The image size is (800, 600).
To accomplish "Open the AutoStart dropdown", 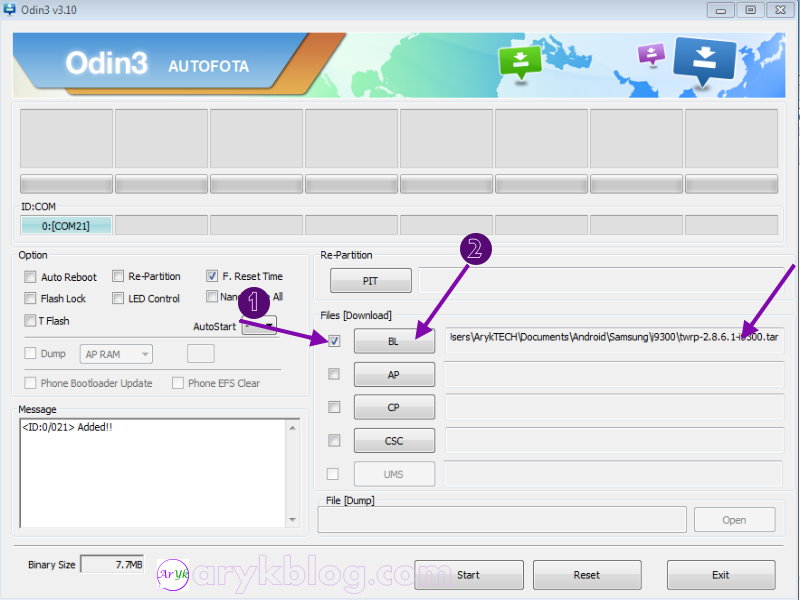I will pos(259,326).
